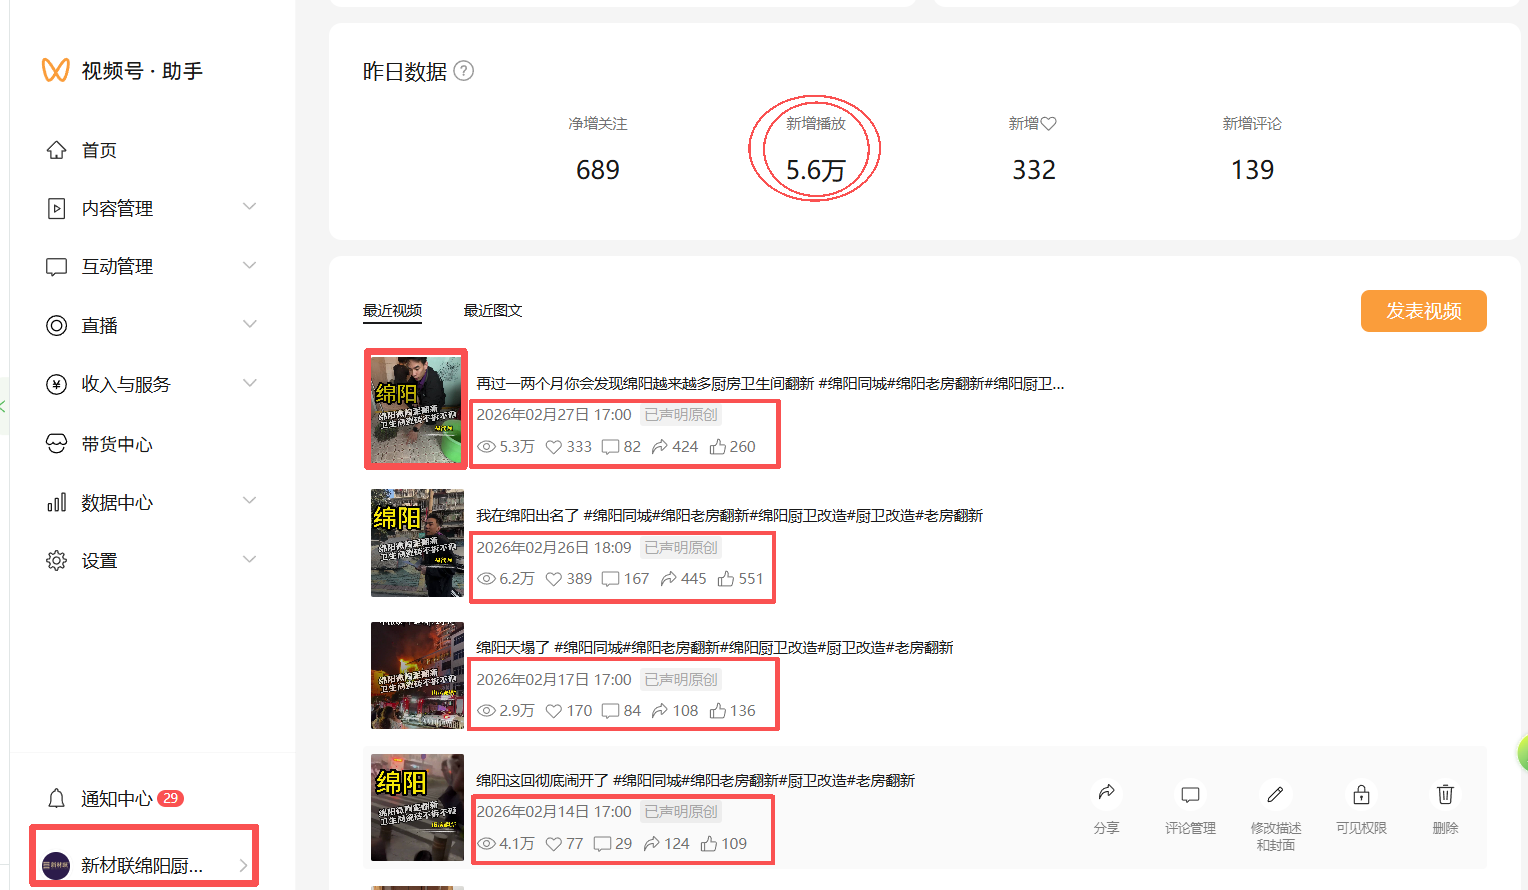
Task: Click the heart icon next to 新增
Action: pyautogui.click(x=1048, y=124)
